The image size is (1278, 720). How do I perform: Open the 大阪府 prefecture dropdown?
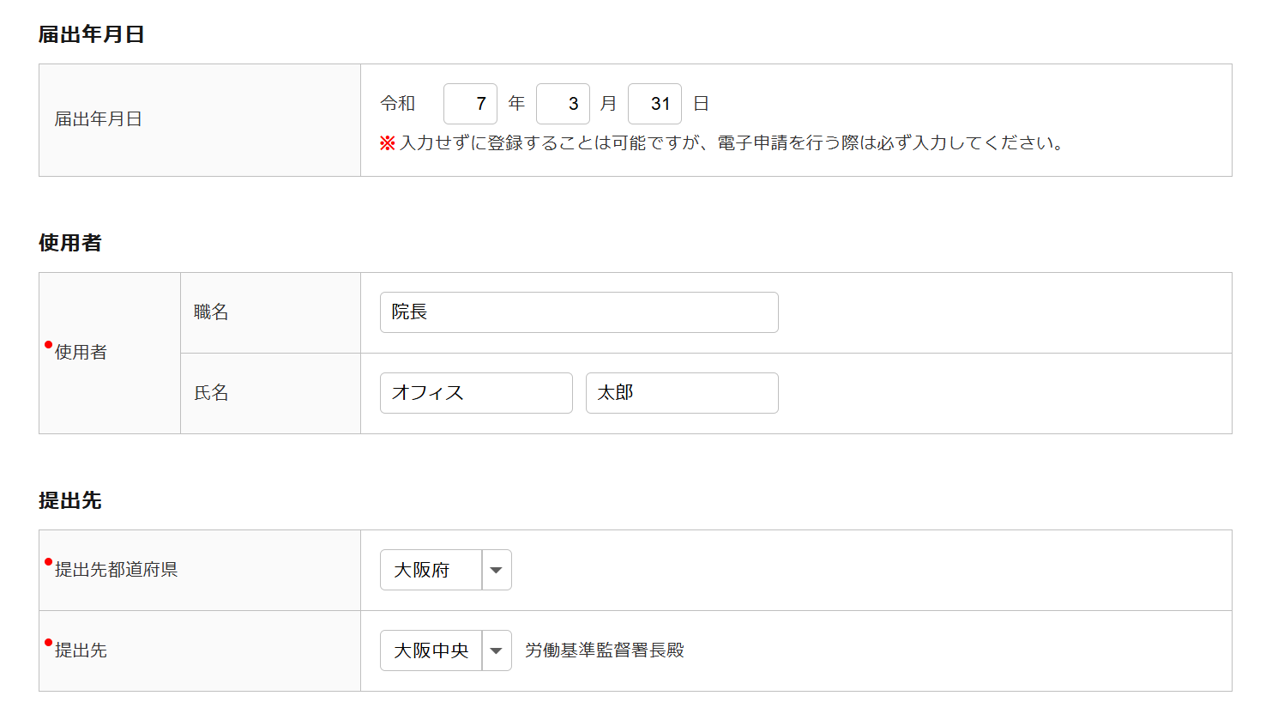click(432, 570)
